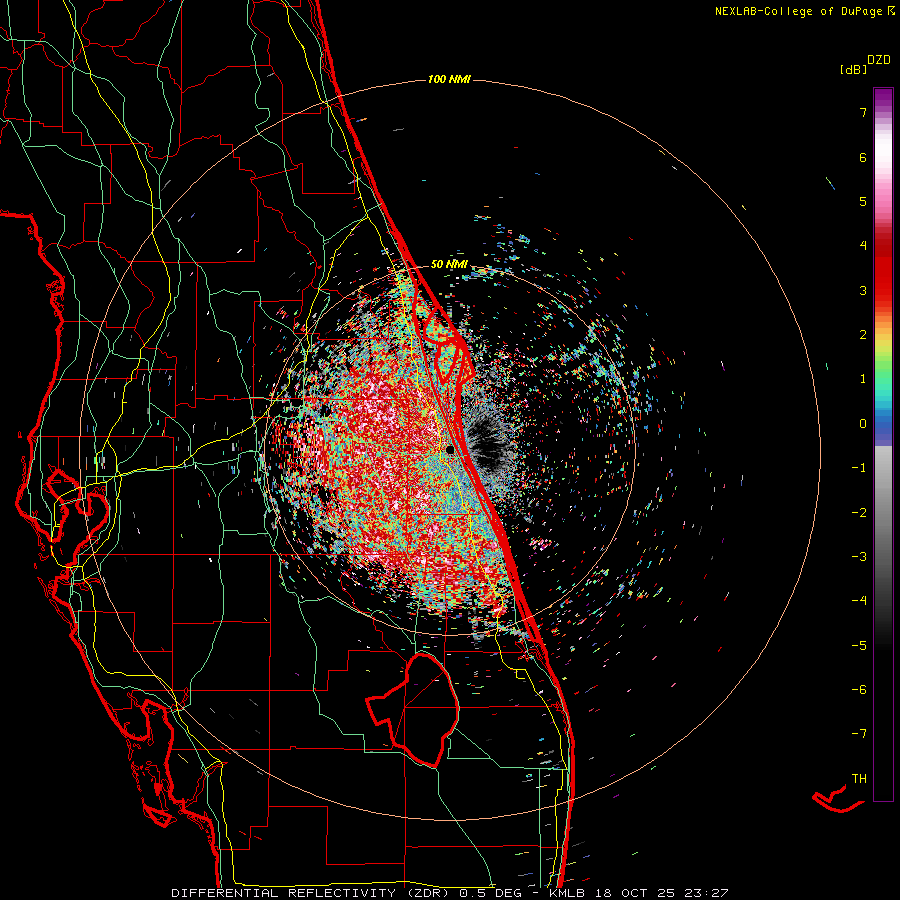Click the 5 value on color scale
Viewport: 900px width, 900px height.
[863, 201]
